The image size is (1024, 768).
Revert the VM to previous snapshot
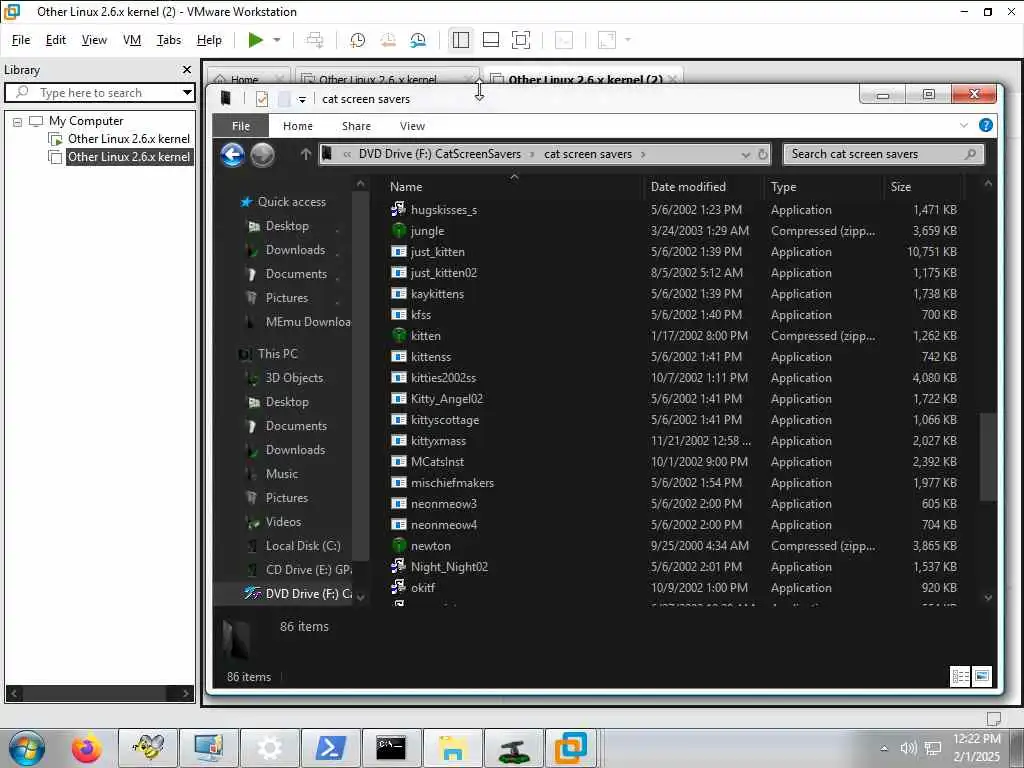click(388, 40)
